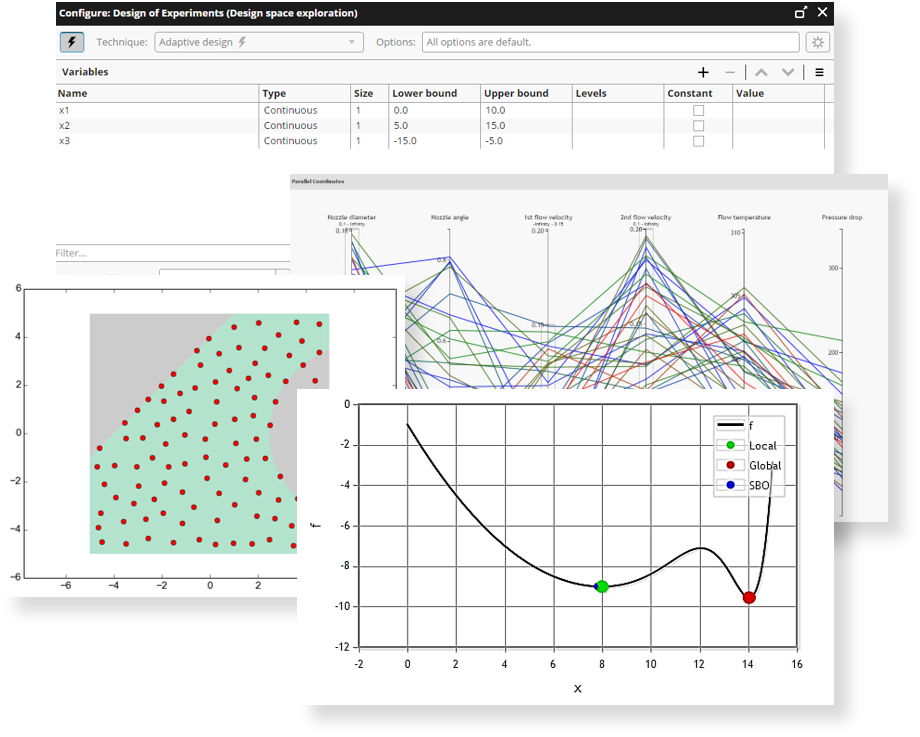Viewport: 920px width, 737px height.
Task: Move variable down with the down chevron
Action: (788, 72)
